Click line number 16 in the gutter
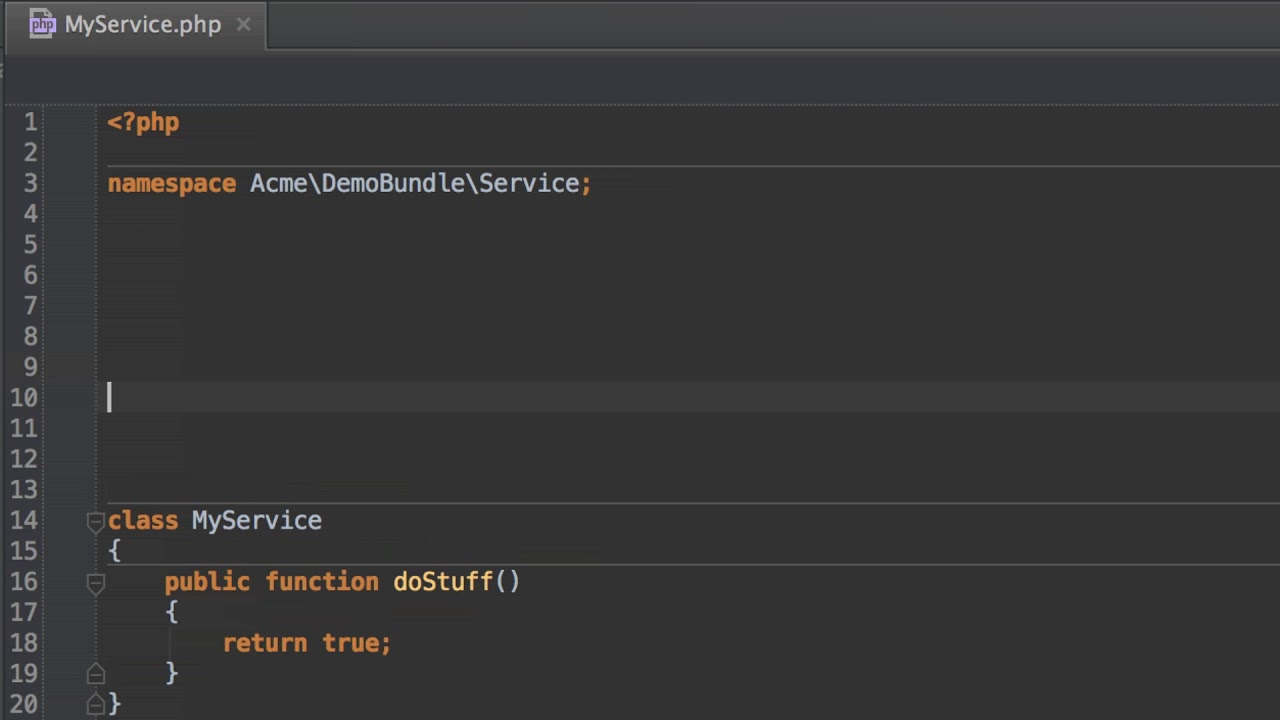The width and height of the screenshot is (1280, 720). [24, 582]
